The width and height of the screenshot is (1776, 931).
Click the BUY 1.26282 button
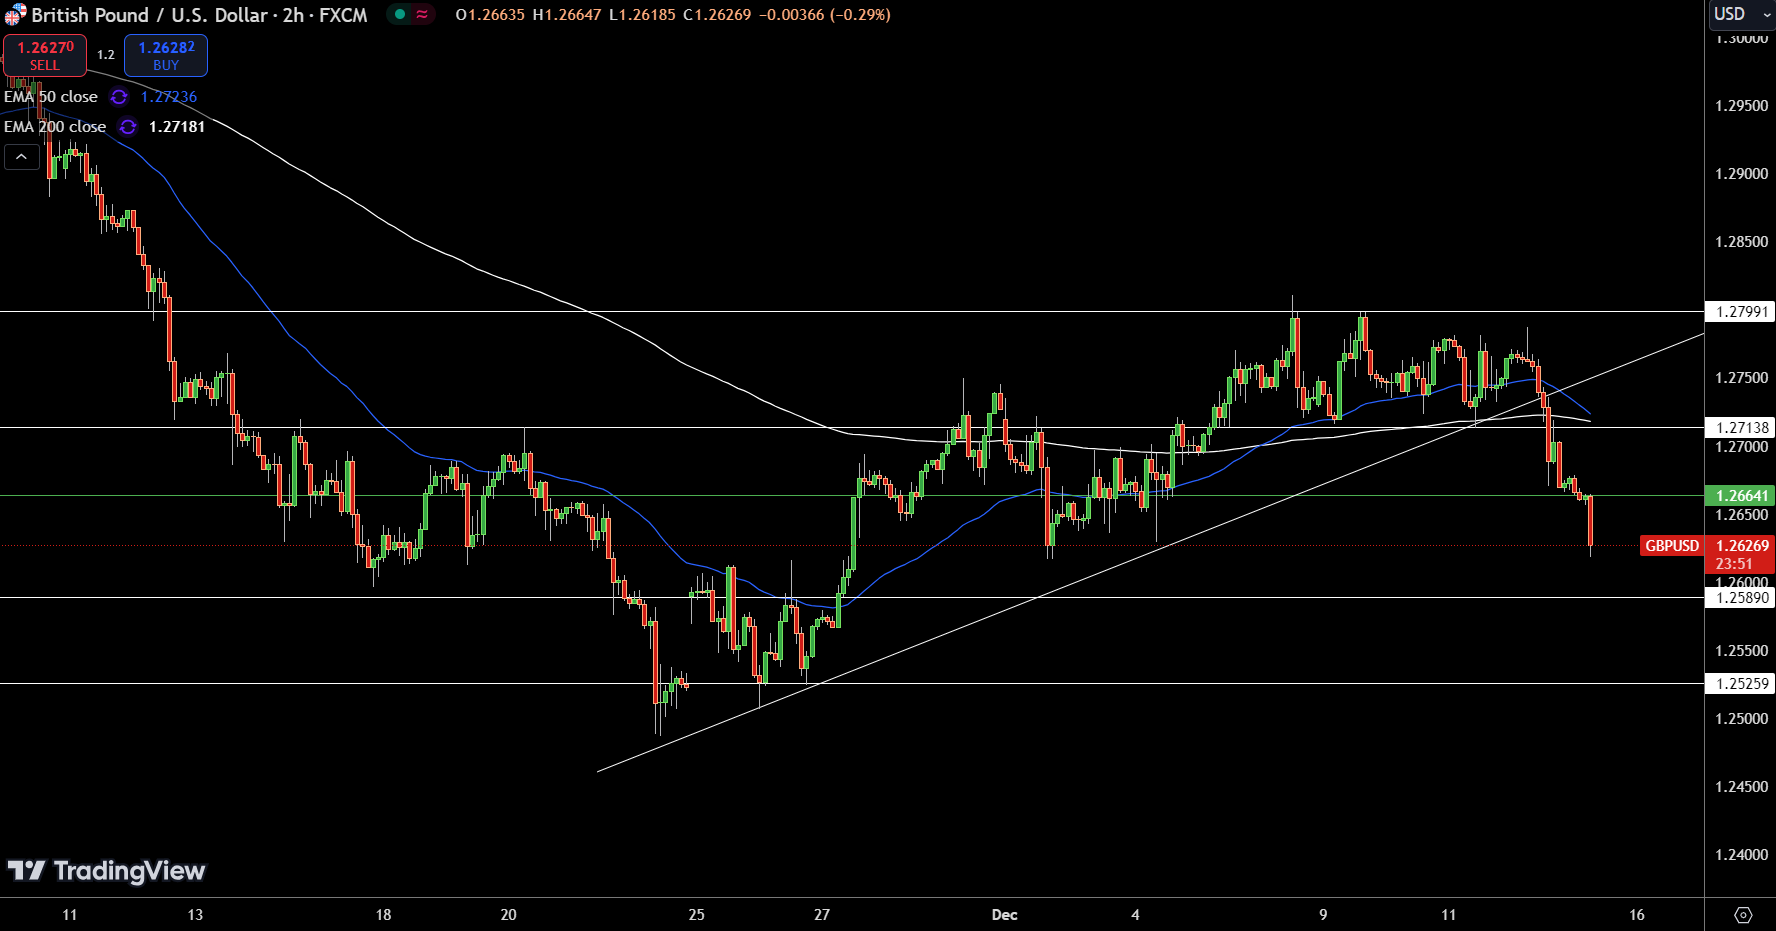click(x=166, y=55)
